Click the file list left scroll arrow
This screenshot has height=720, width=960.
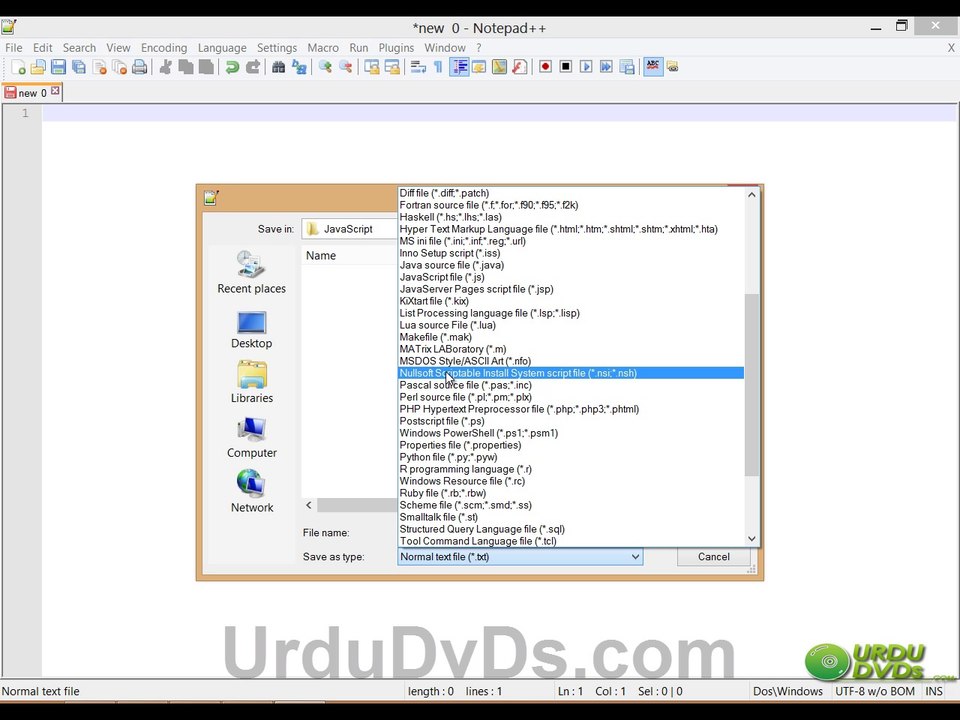tap(309, 505)
